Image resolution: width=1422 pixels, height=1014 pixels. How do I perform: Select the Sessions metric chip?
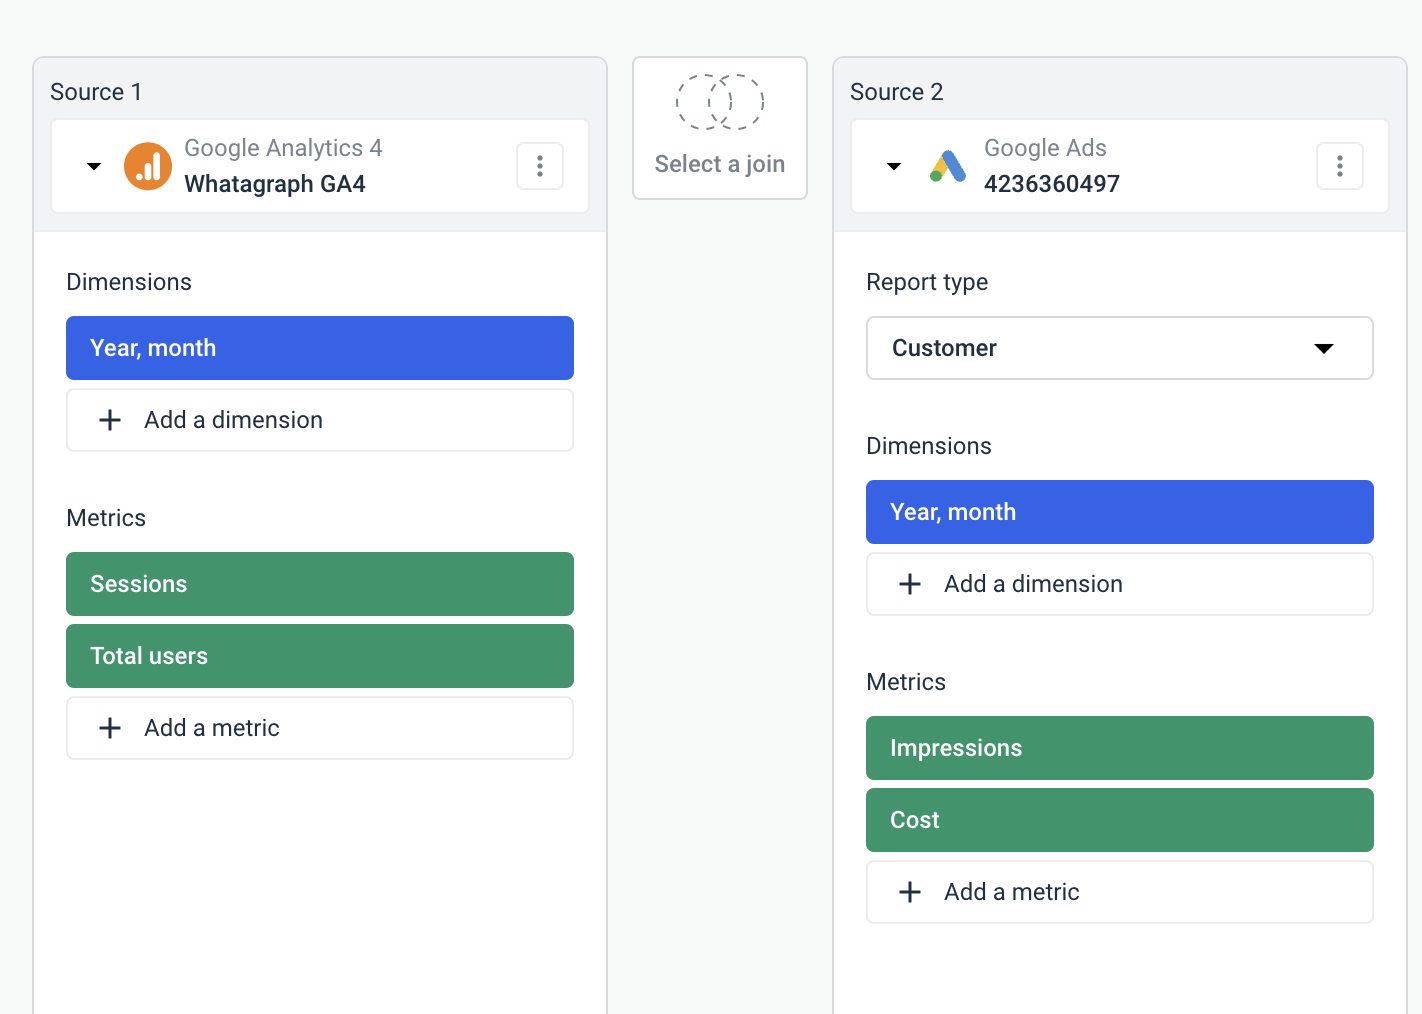coord(319,584)
